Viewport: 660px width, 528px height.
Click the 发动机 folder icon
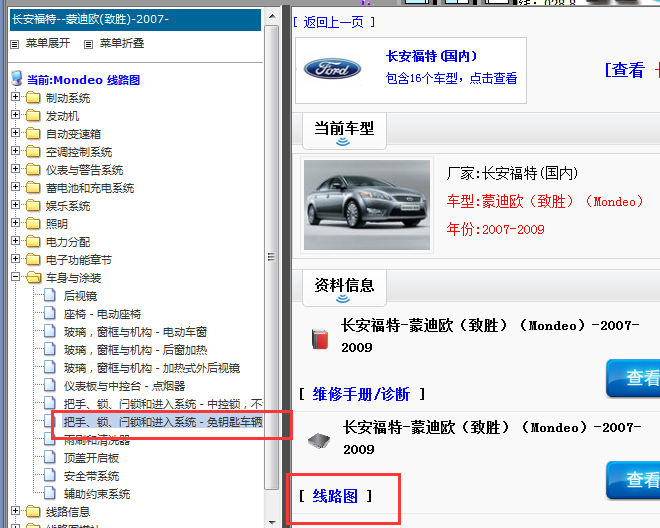click(33, 116)
